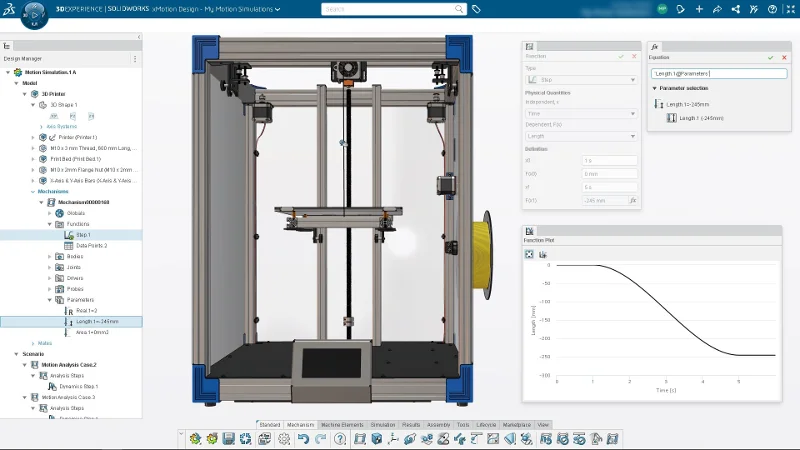Click the Save icon in bottom toolbar
800x450 pixels.
coord(229,439)
